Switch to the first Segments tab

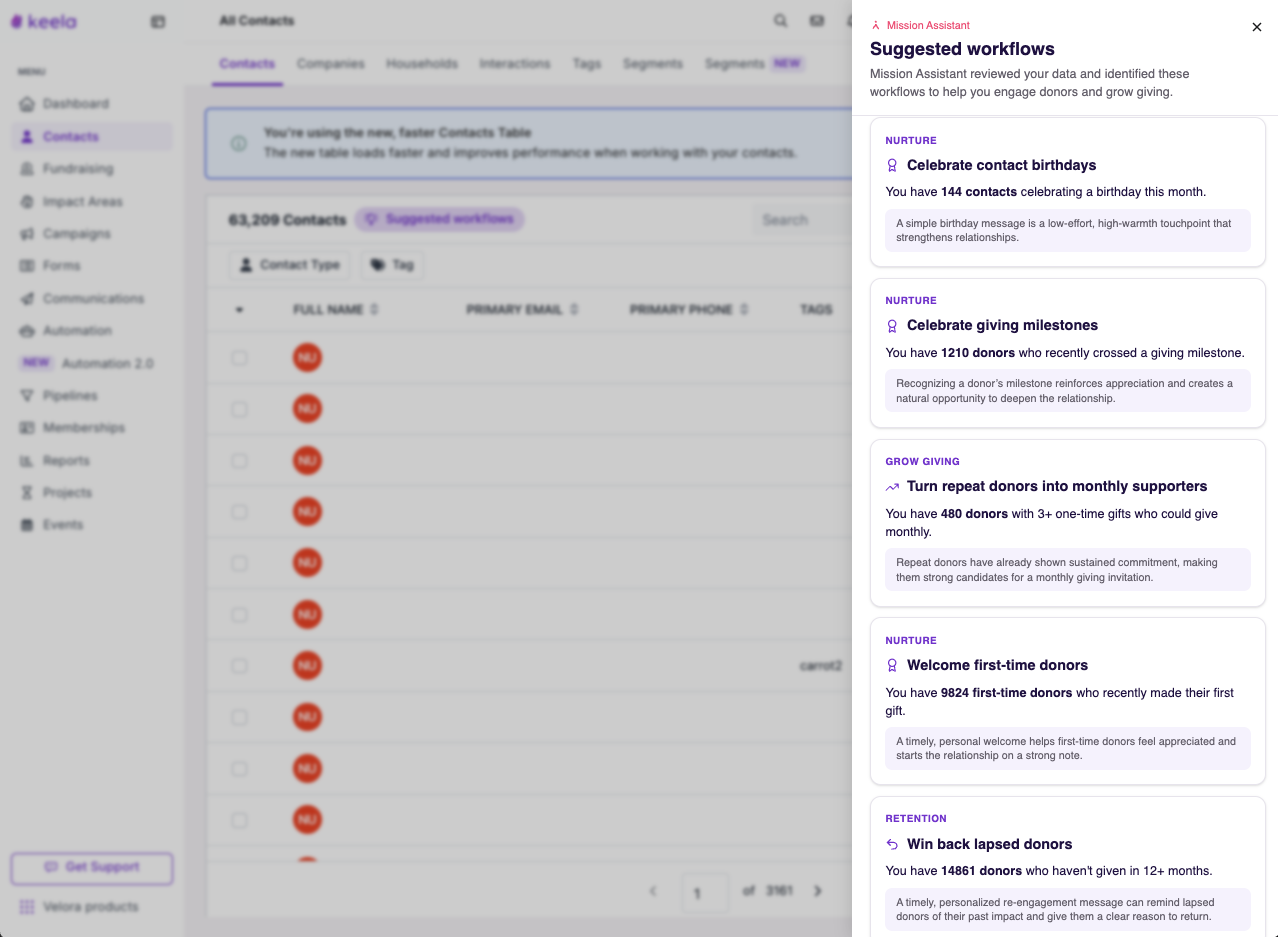(653, 64)
